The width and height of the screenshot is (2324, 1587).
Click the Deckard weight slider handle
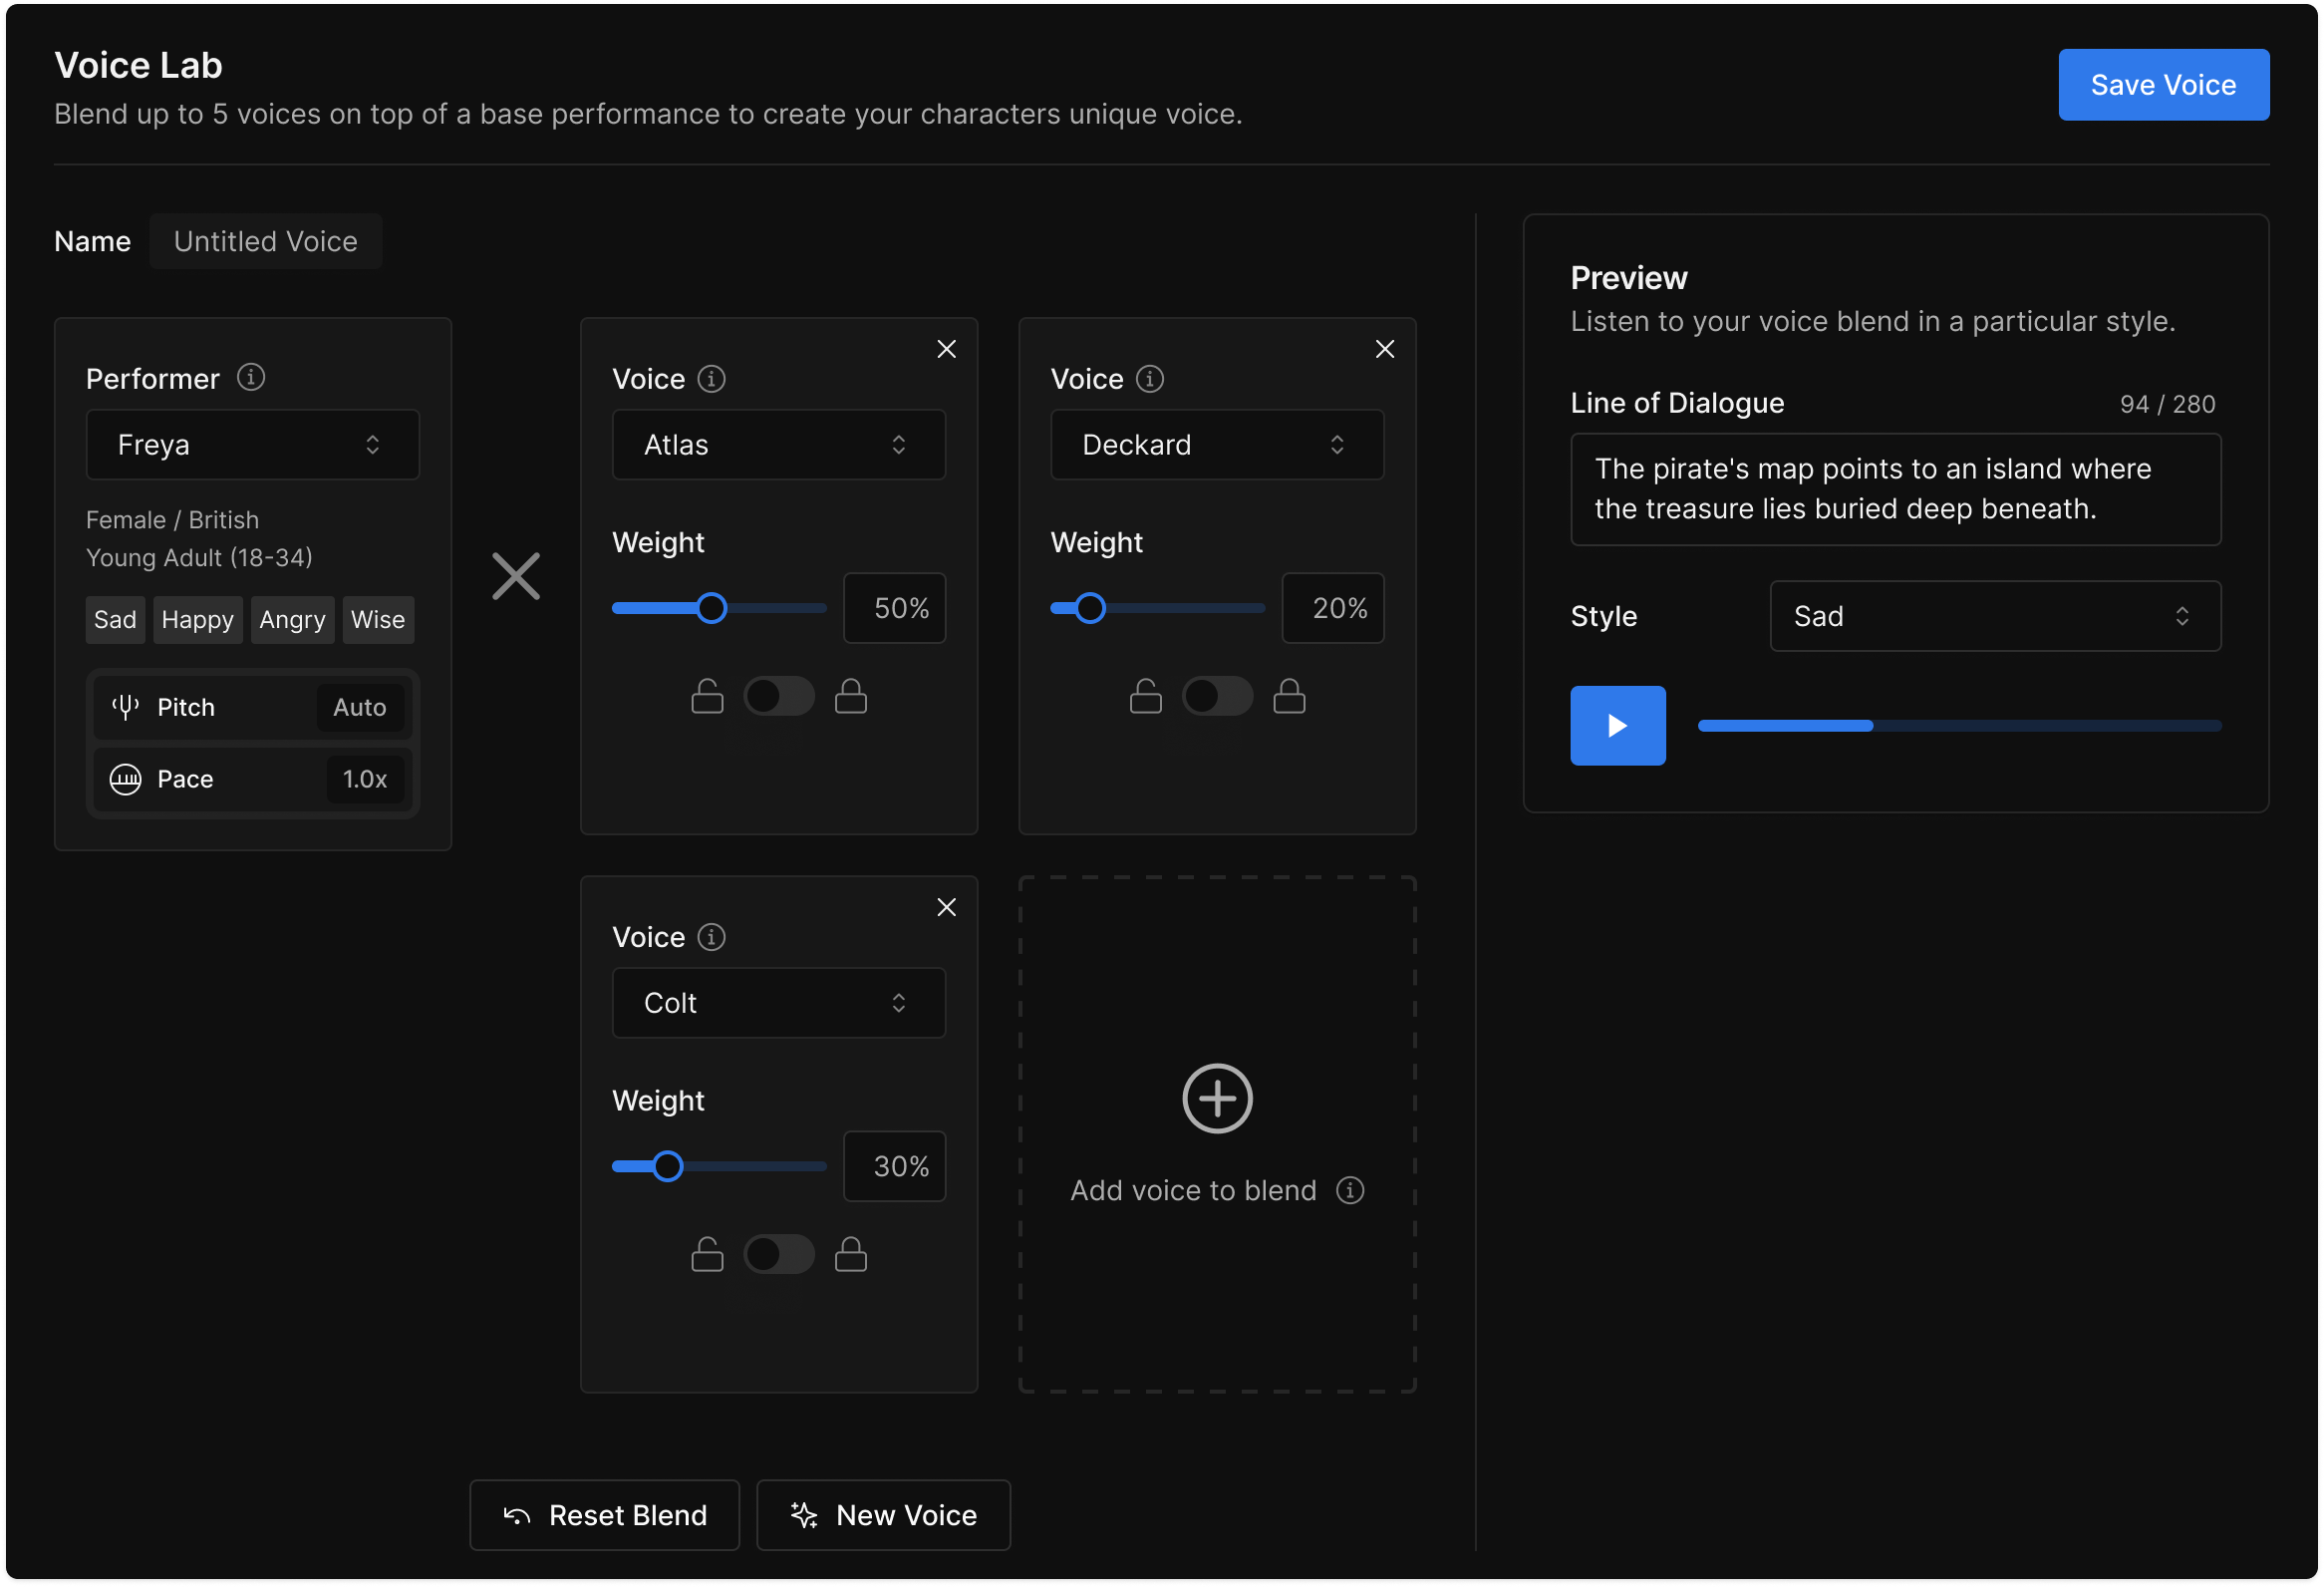[x=1090, y=608]
